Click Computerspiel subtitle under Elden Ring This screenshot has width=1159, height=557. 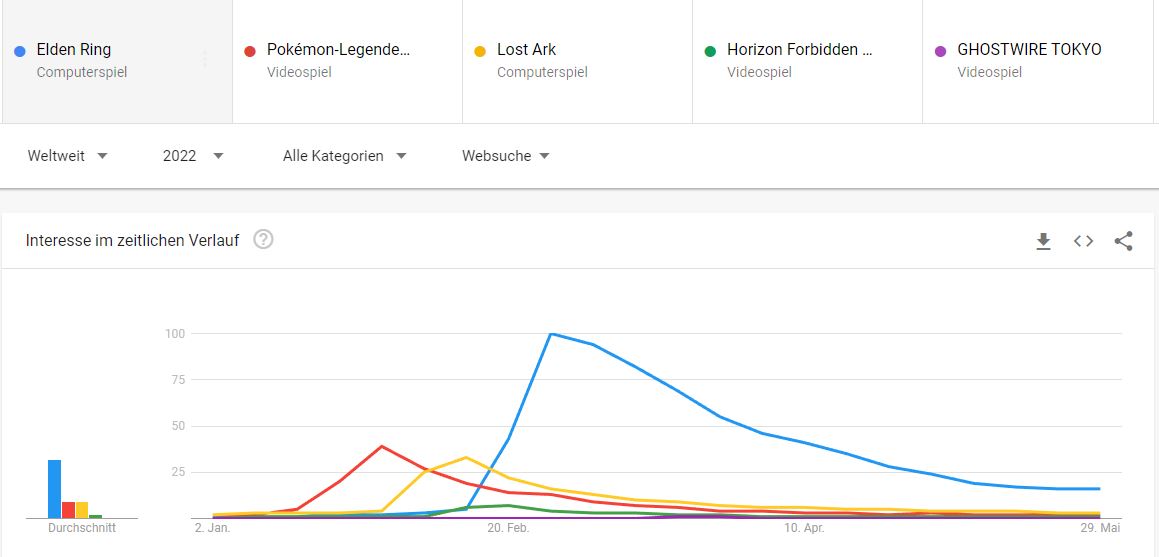82,72
